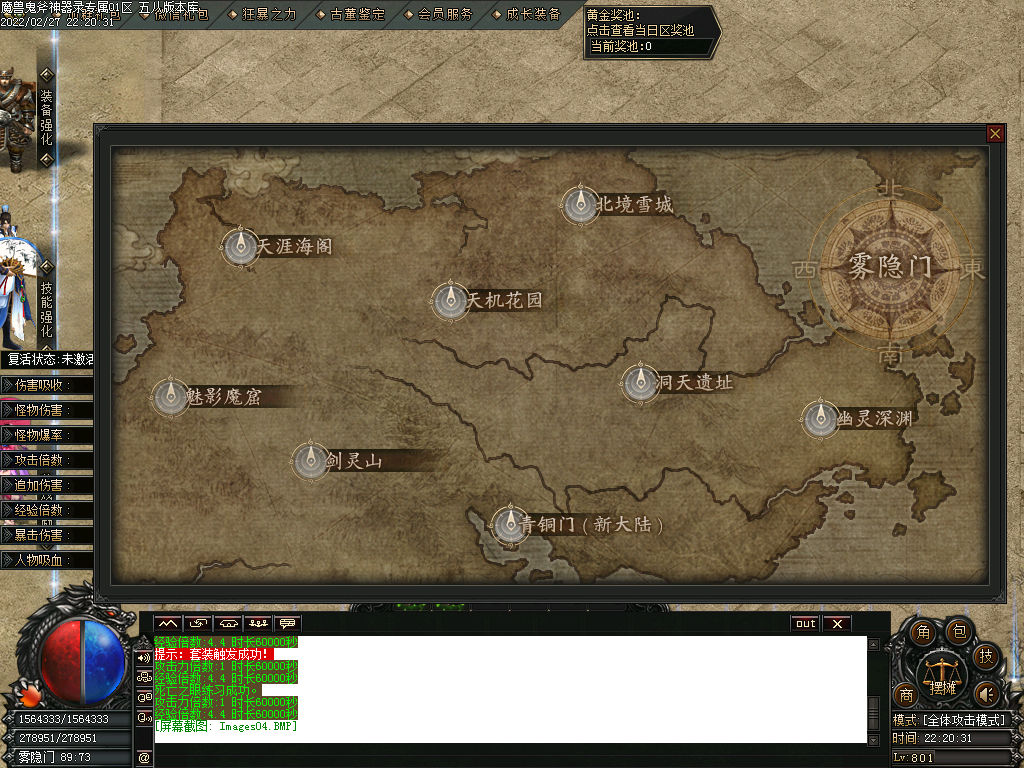
Task: Close the world map window
Action: (995, 134)
